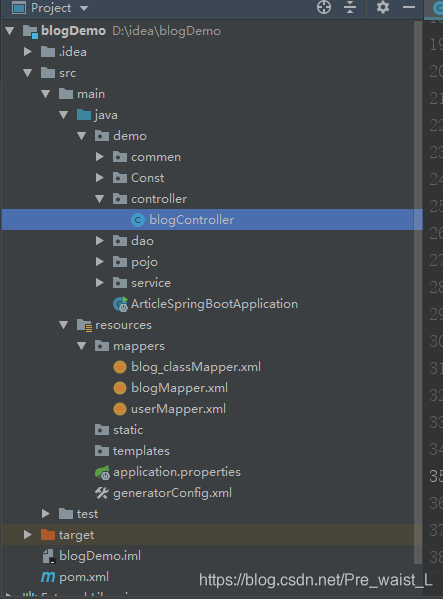
Task: Select blogMapper.xml file
Action: pos(179,388)
